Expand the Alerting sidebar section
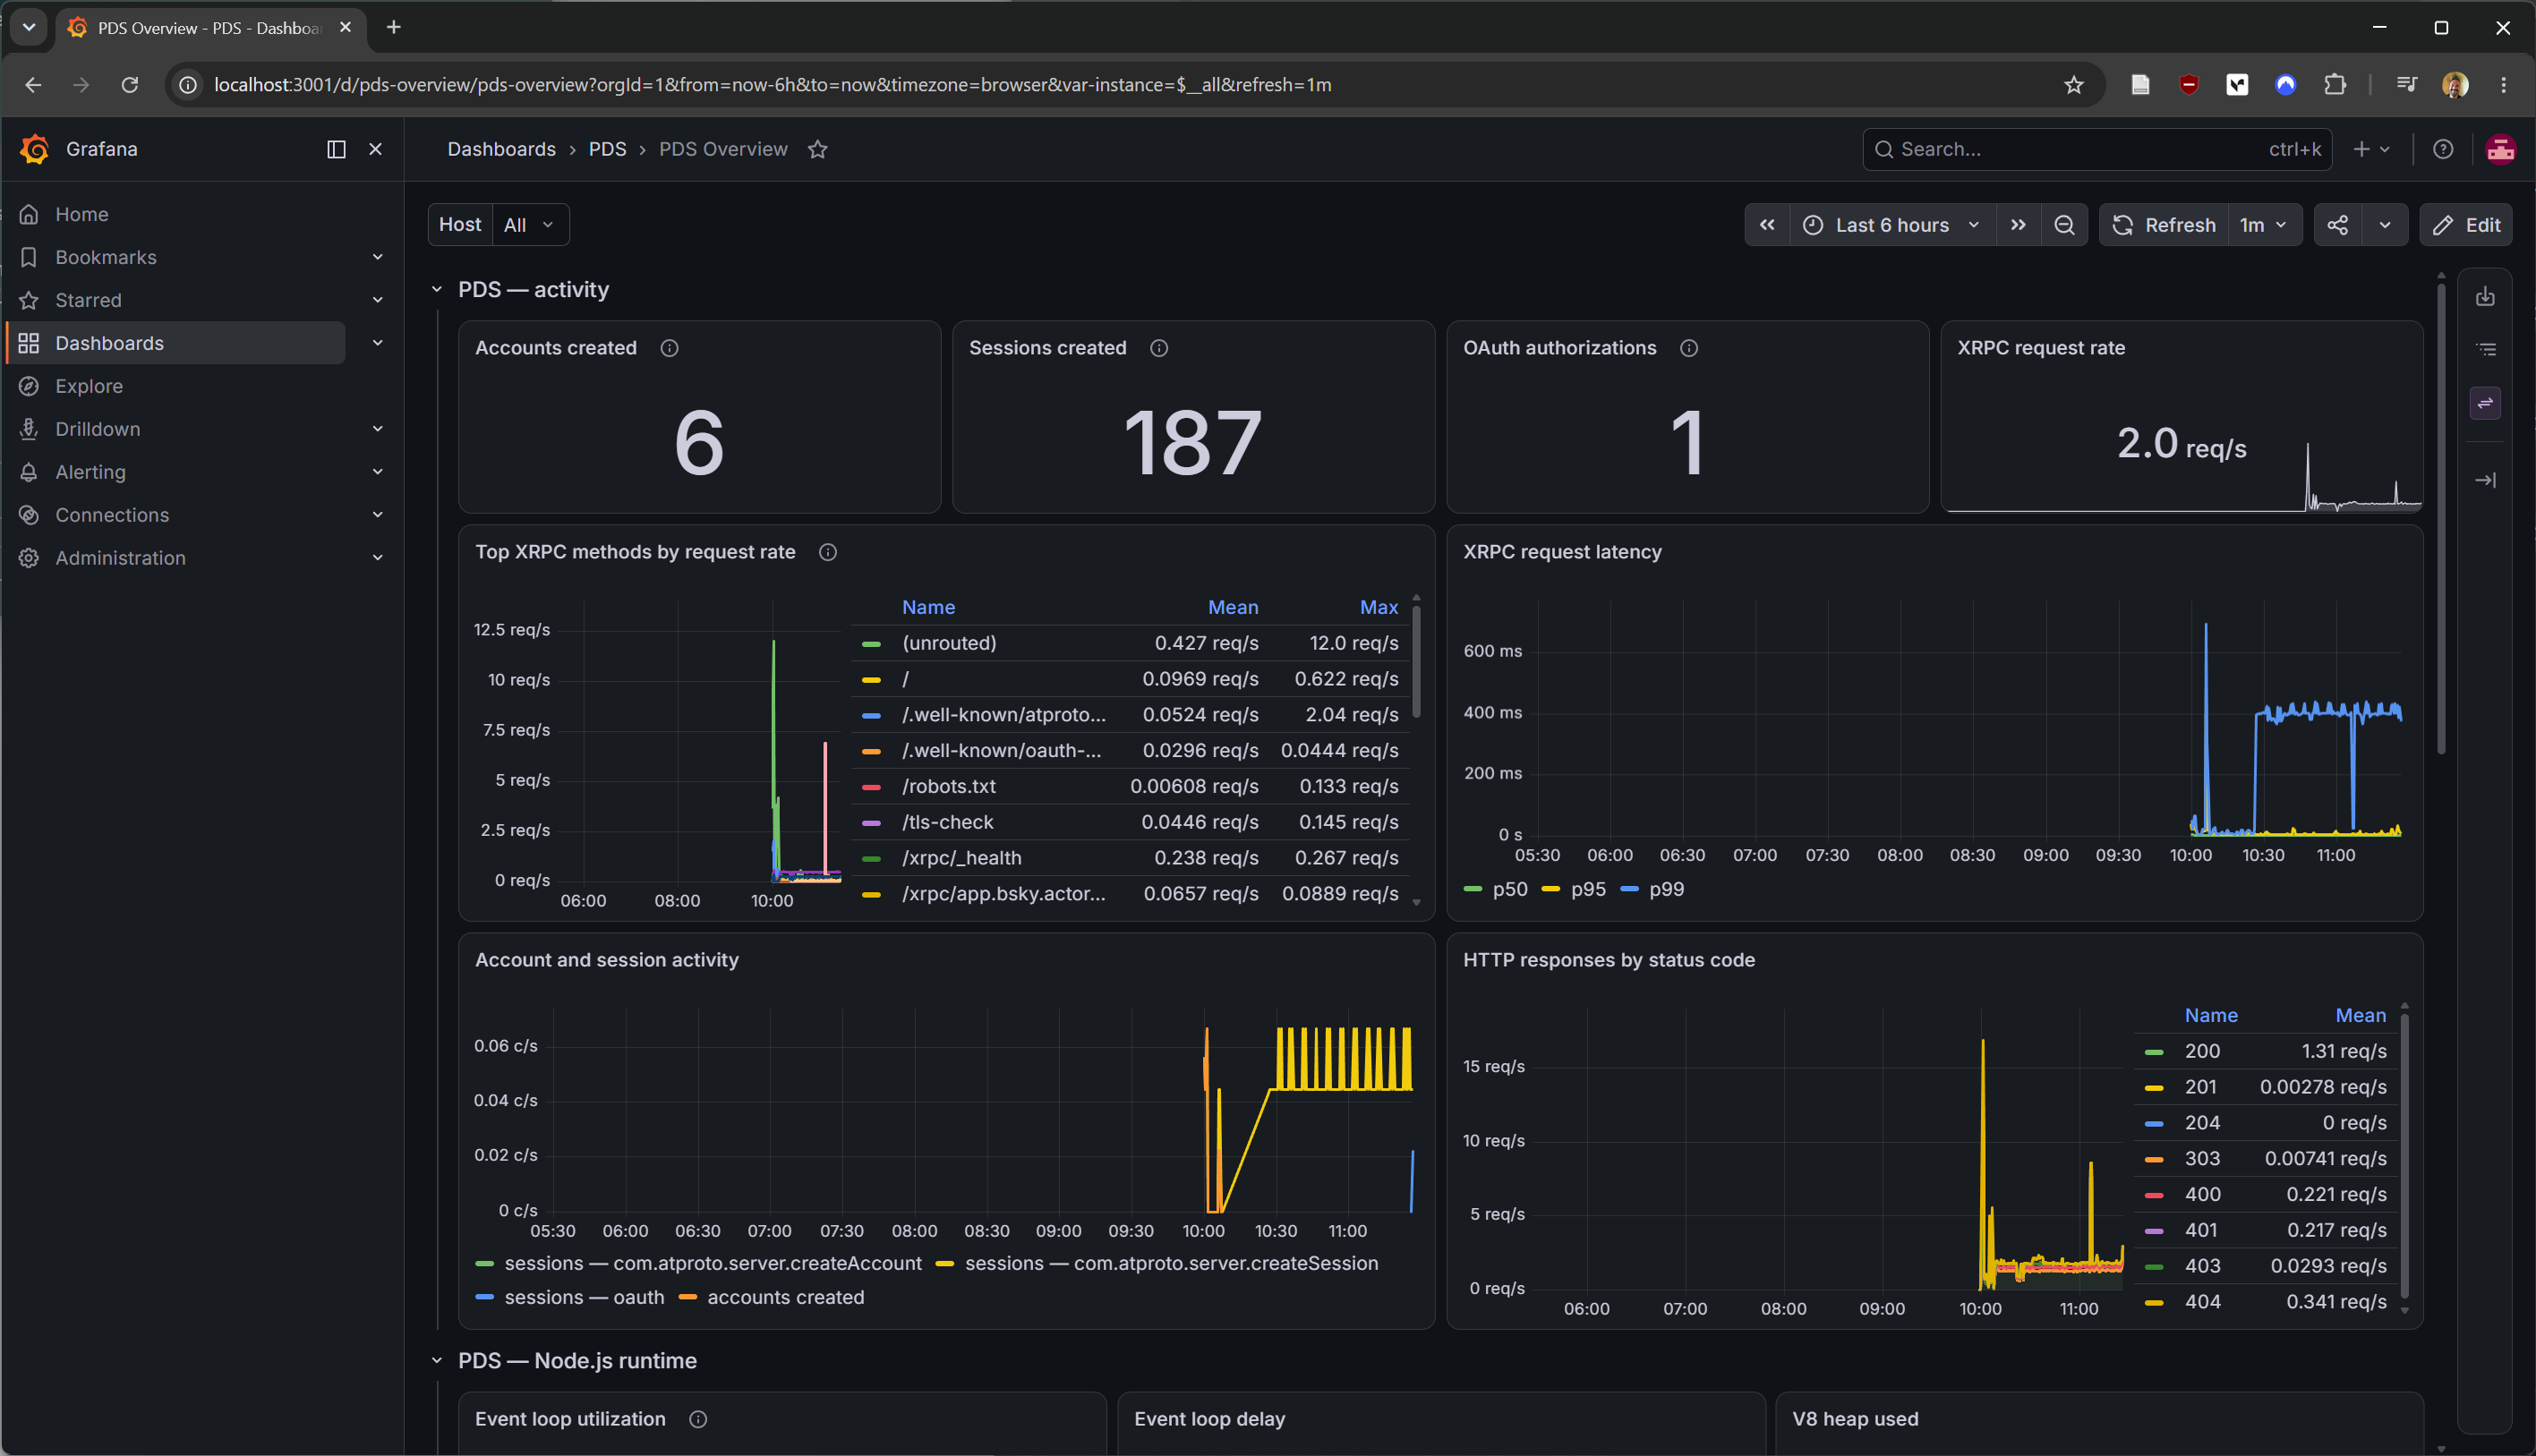Image resolution: width=2536 pixels, height=1456 pixels. click(378, 472)
